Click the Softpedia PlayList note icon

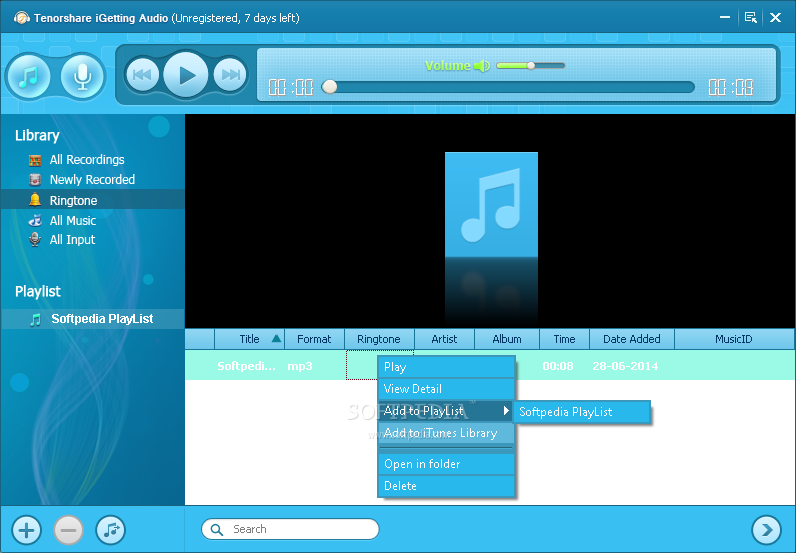tap(36, 320)
